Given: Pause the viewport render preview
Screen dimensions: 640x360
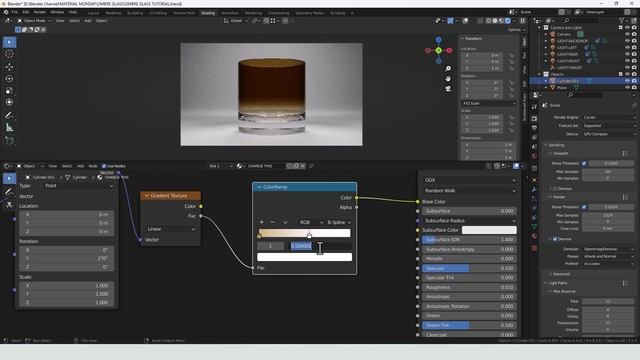Looking at the screenshot, I should (522, 20).
